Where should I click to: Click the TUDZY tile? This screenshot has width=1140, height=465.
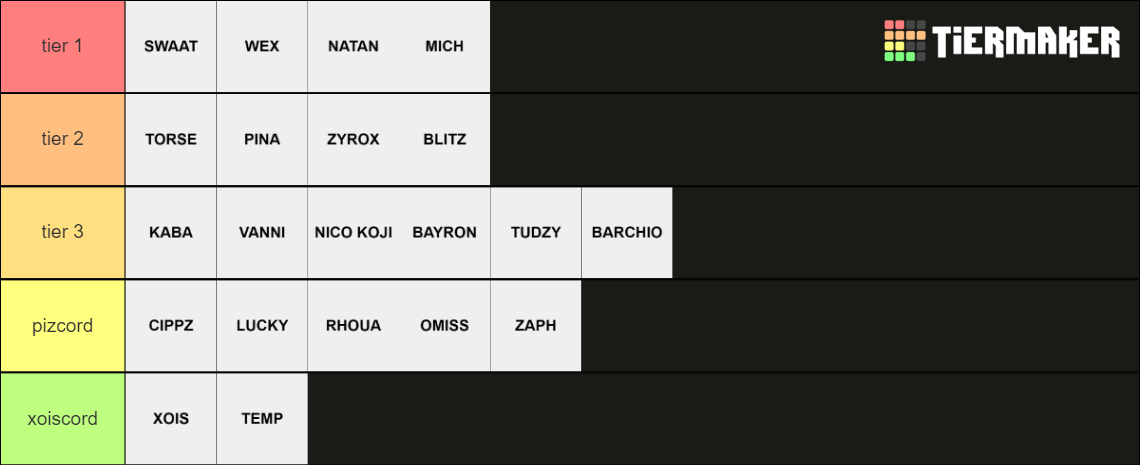point(536,232)
